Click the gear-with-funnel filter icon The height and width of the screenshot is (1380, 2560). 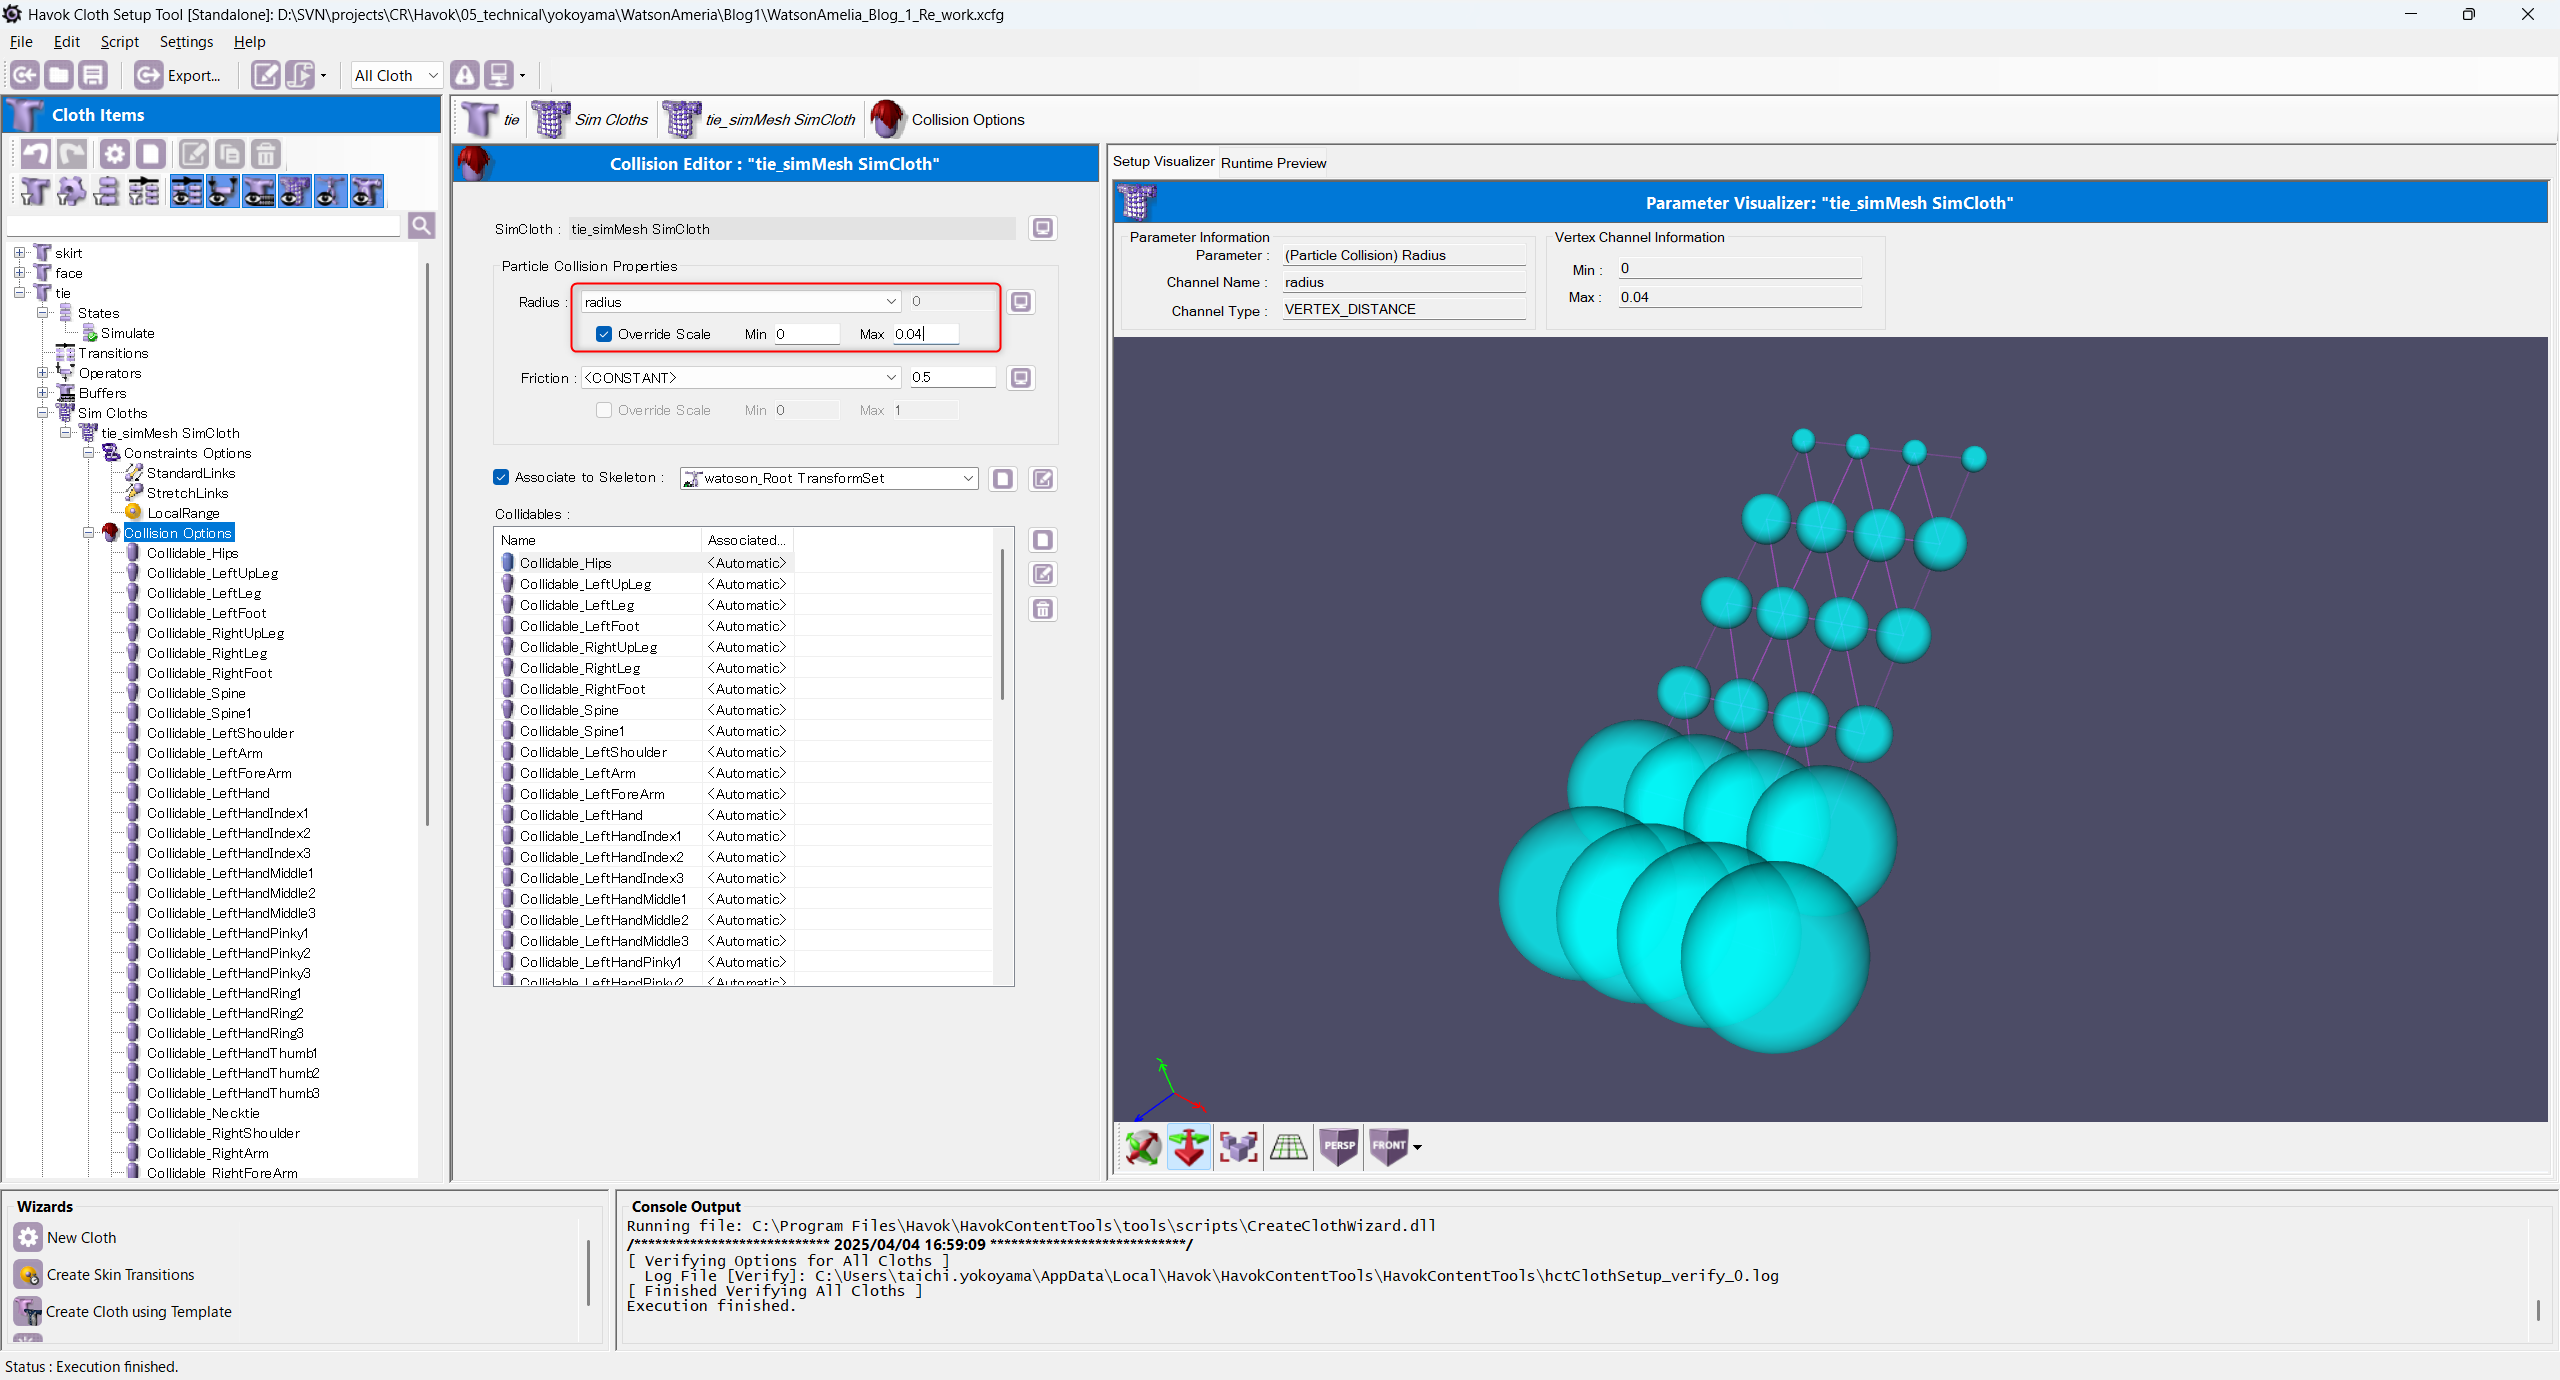71,191
